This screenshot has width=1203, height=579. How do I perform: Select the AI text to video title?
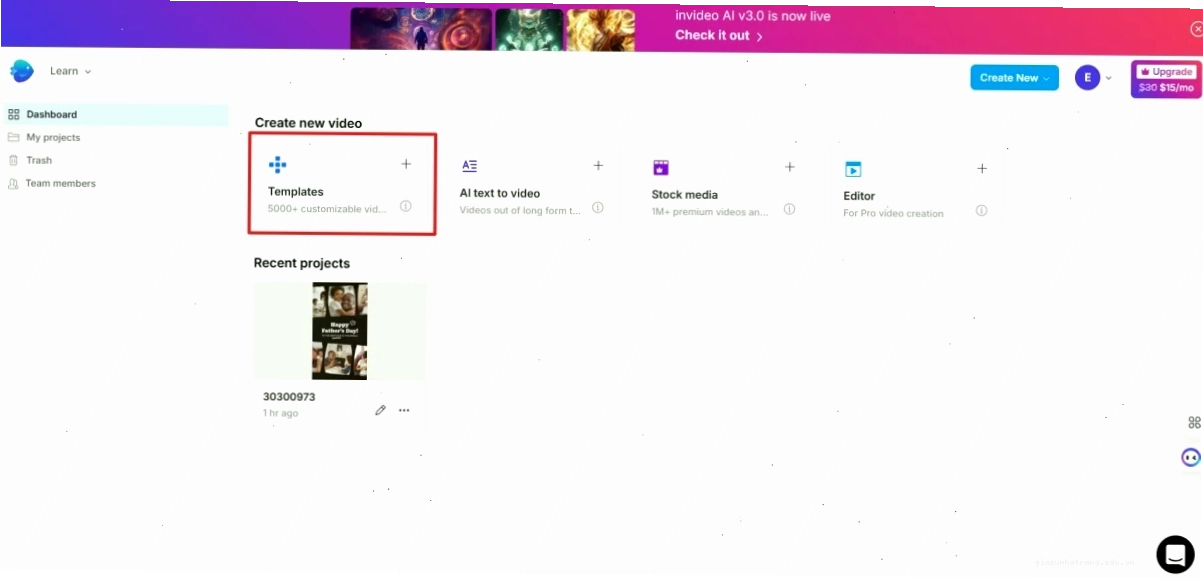(x=499, y=193)
